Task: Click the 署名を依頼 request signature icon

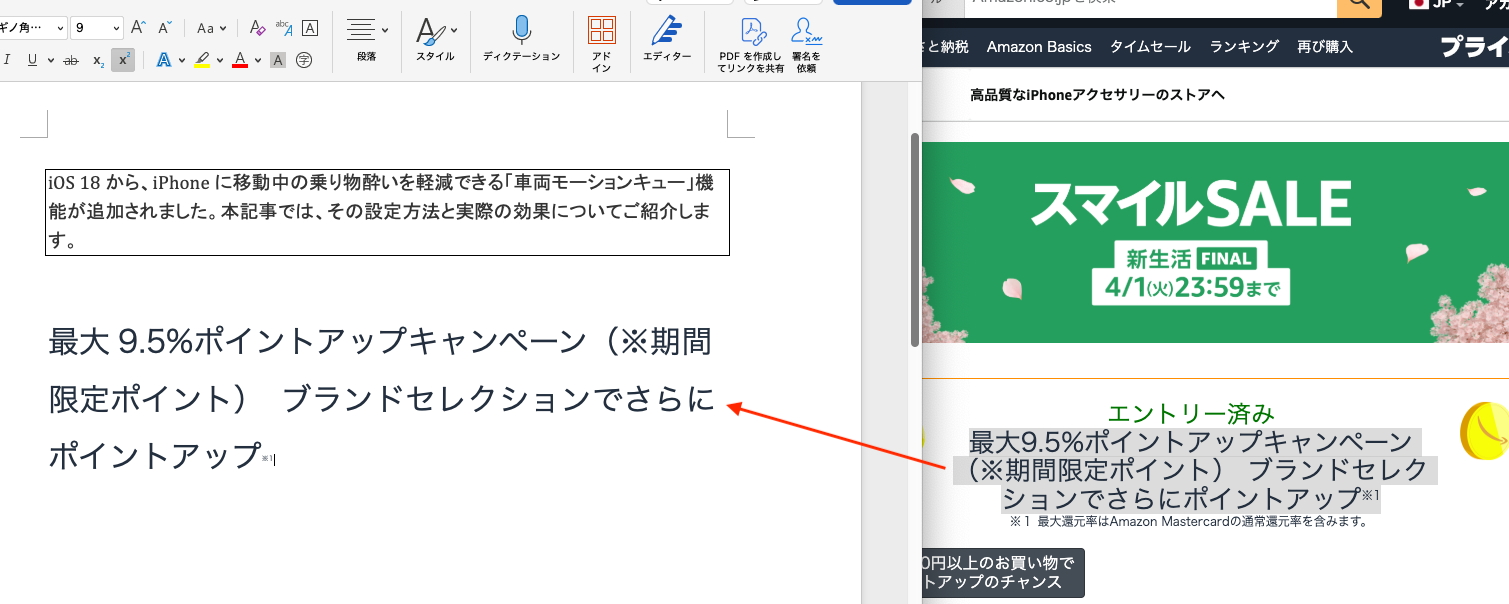Action: [806, 45]
